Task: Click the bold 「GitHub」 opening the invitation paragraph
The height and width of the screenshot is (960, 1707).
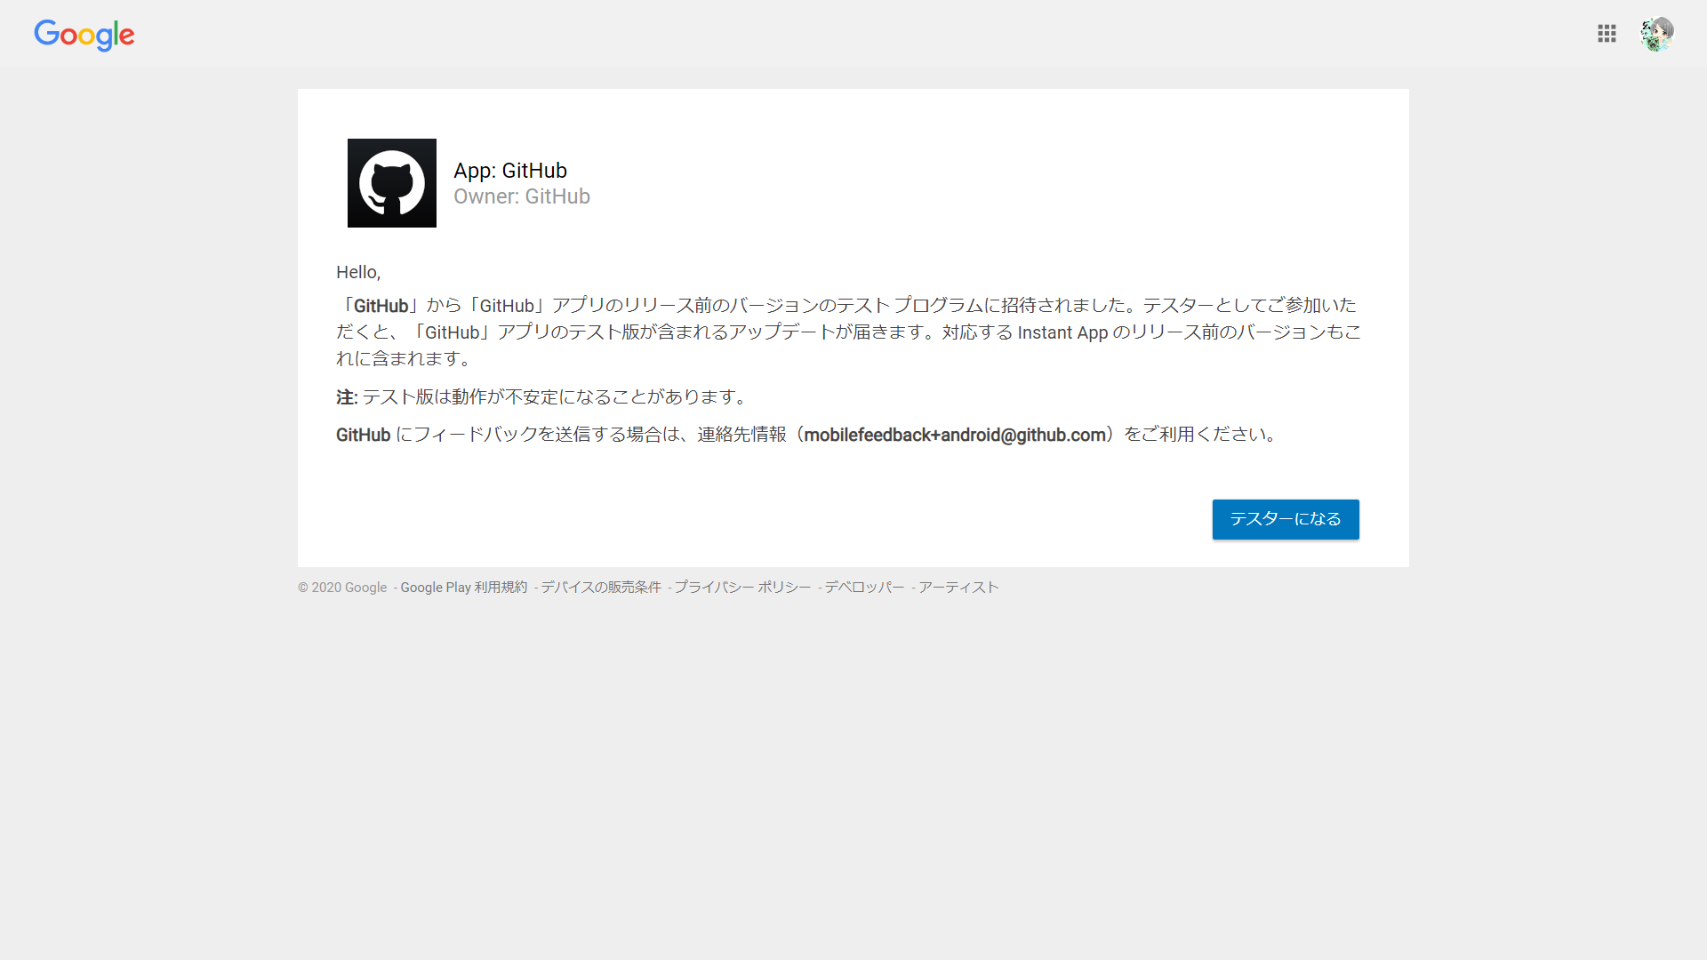Action: [x=380, y=306]
